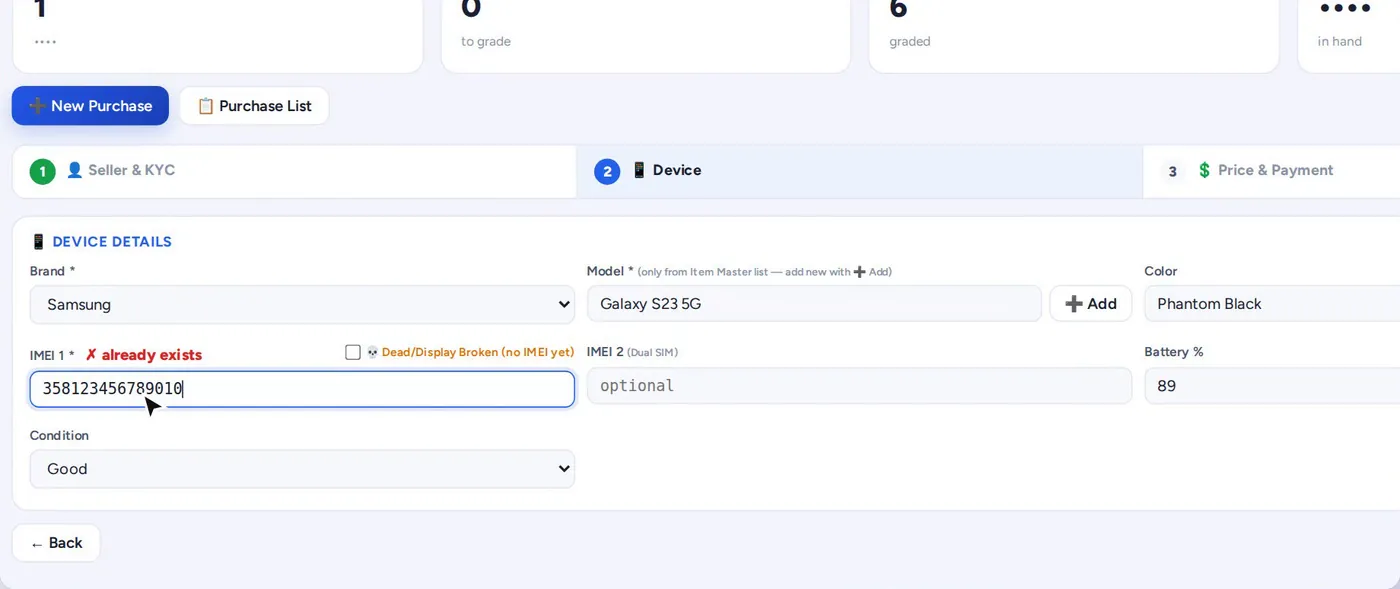Screen dimensions: 1400x589
Task: Click the Color field label
Action: click(x=1161, y=271)
